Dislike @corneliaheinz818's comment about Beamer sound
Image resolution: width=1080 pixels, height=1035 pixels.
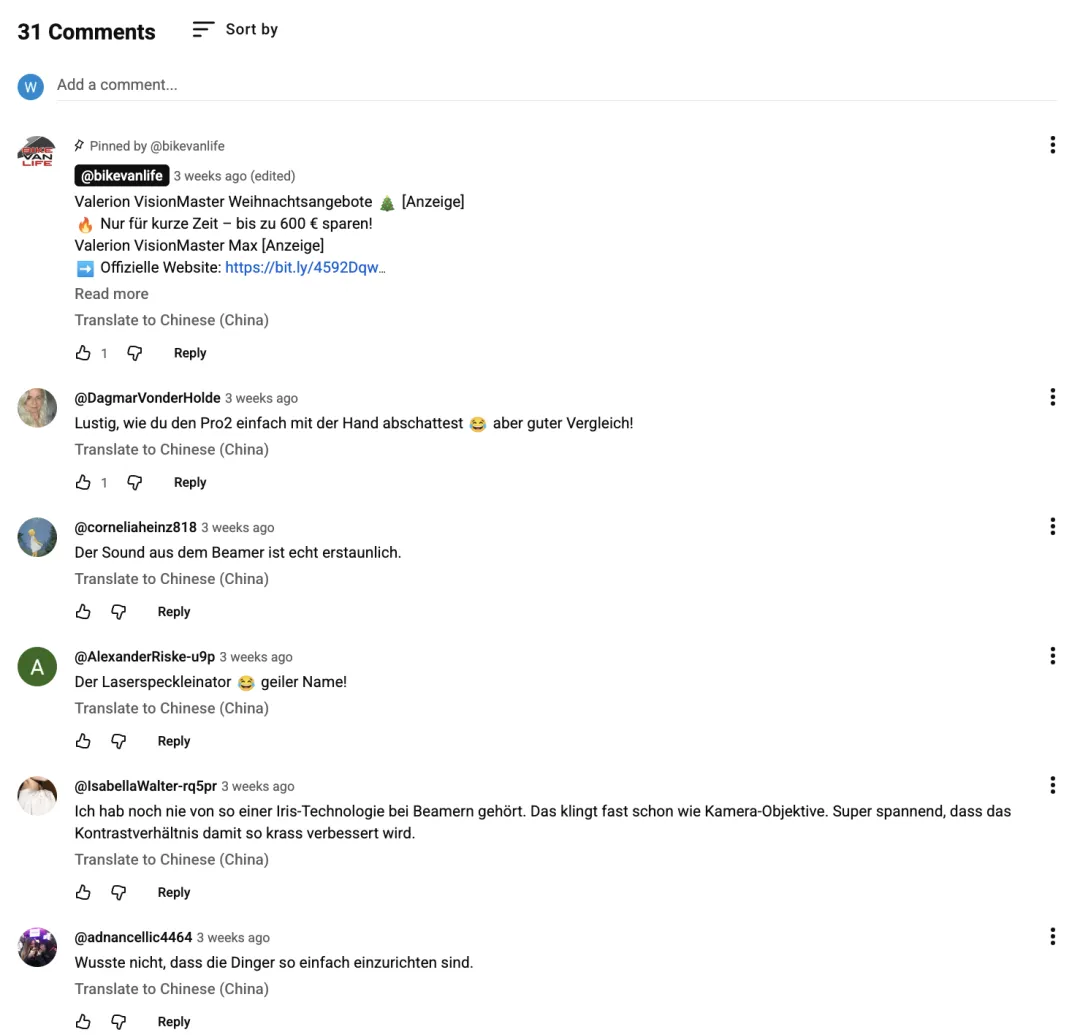click(119, 612)
